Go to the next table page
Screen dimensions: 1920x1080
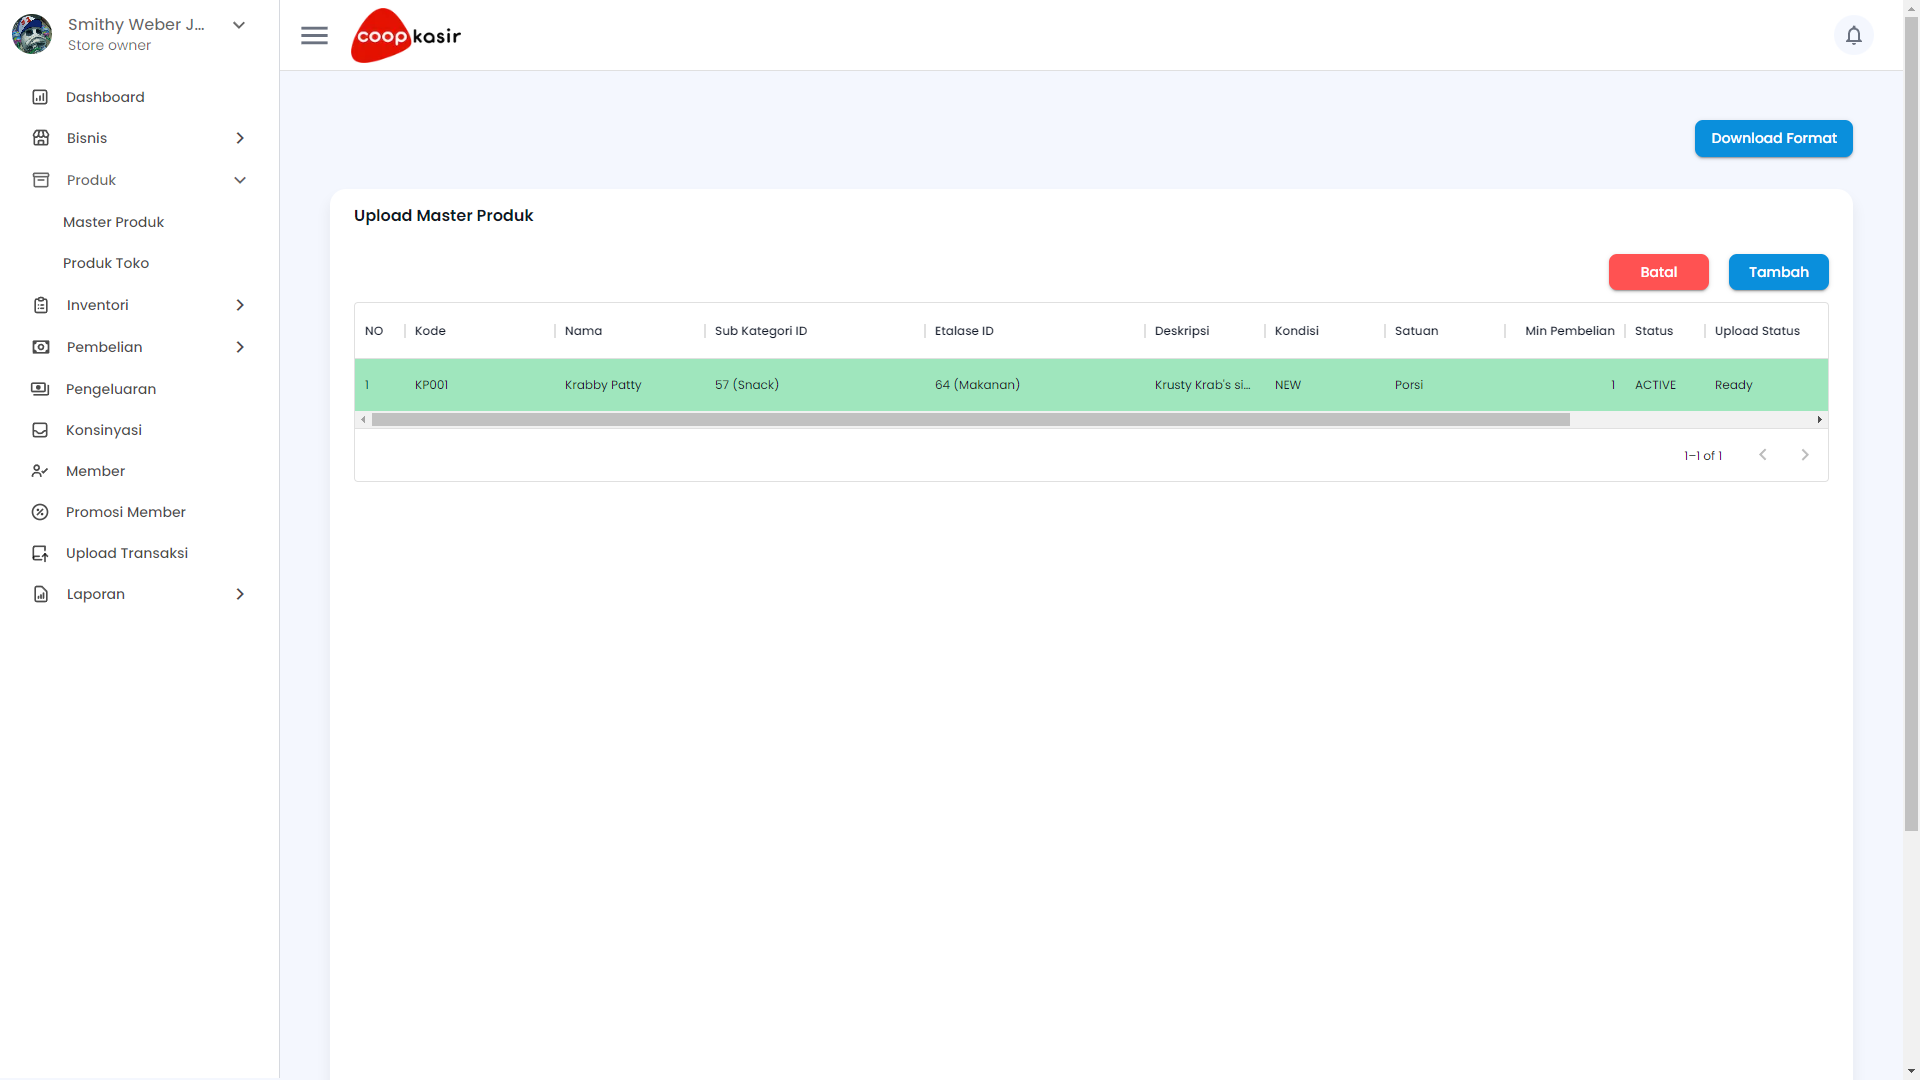click(x=1805, y=455)
